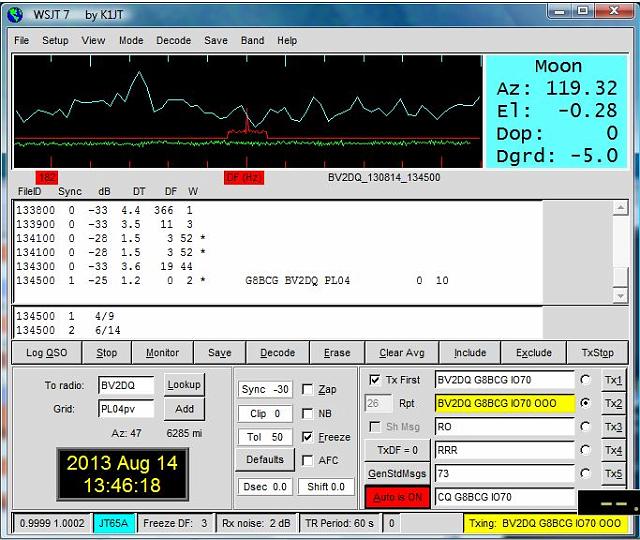
Task: Open the Decode menu
Action: tap(173, 40)
